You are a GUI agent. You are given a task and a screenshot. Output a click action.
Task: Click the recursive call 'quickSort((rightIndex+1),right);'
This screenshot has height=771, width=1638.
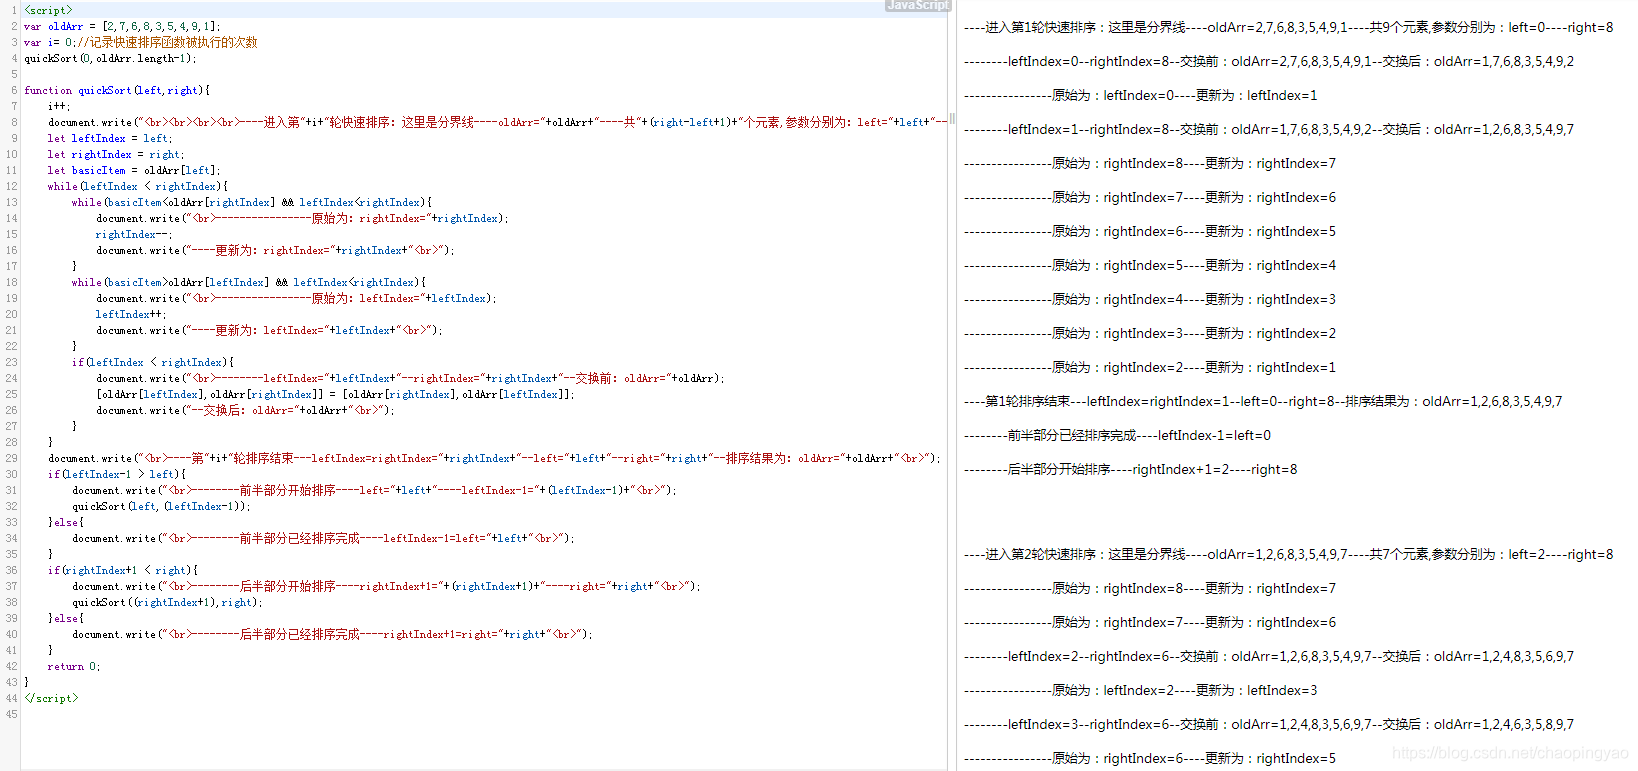[x=167, y=602]
